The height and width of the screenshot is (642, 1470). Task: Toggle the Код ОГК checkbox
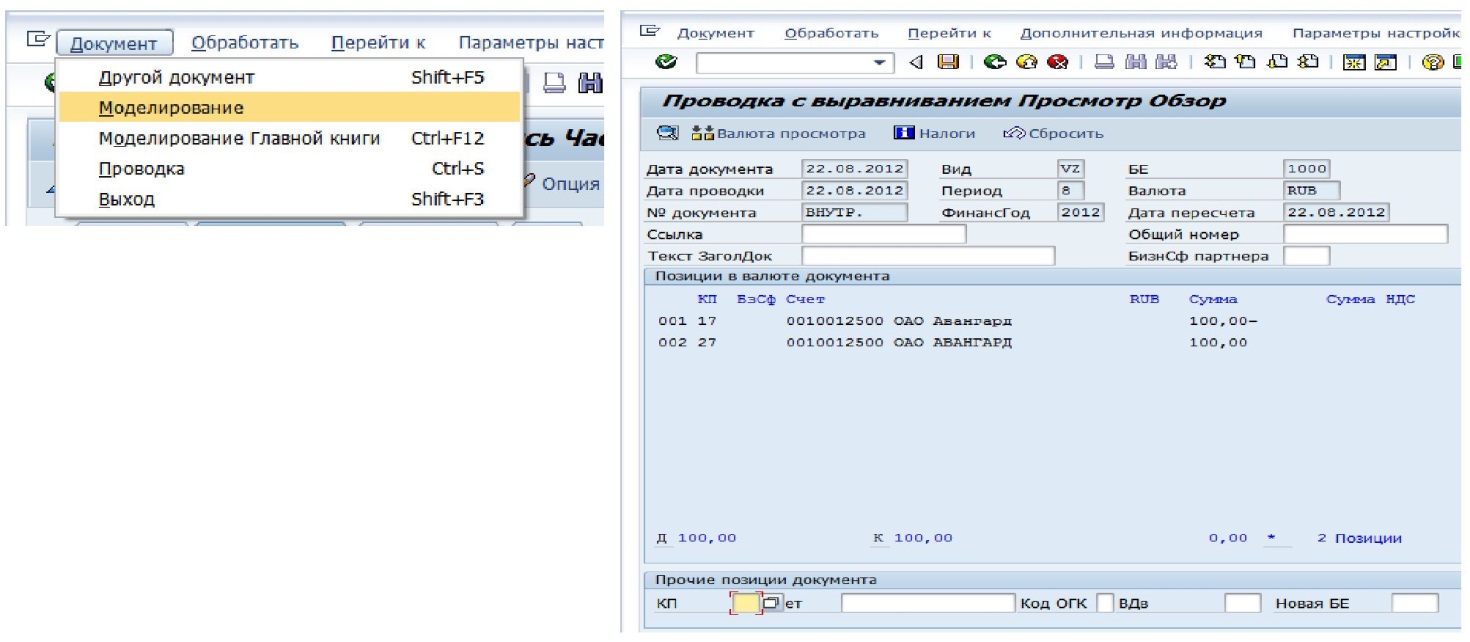(1105, 603)
